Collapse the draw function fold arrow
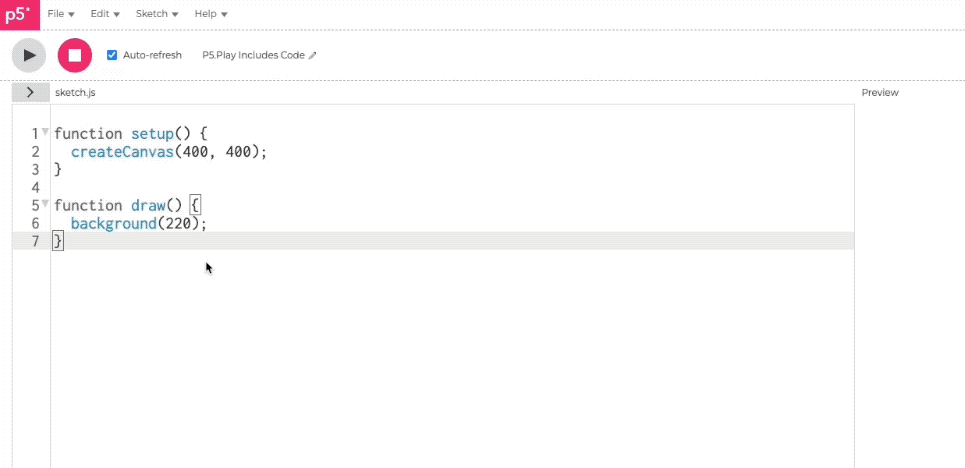Image resolution: width=965 pixels, height=468 pixels. [x=45, y=203]
